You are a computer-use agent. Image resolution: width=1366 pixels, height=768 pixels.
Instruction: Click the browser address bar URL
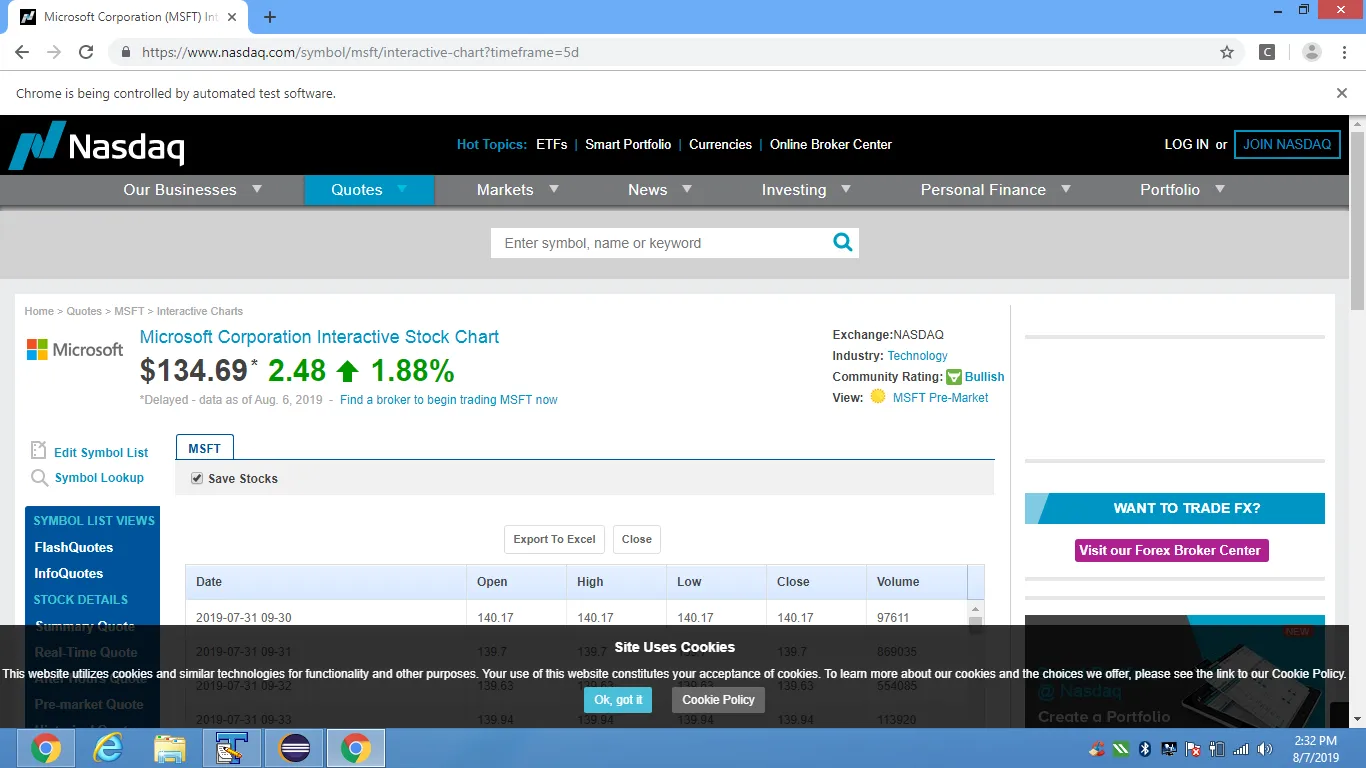[360, 52]
